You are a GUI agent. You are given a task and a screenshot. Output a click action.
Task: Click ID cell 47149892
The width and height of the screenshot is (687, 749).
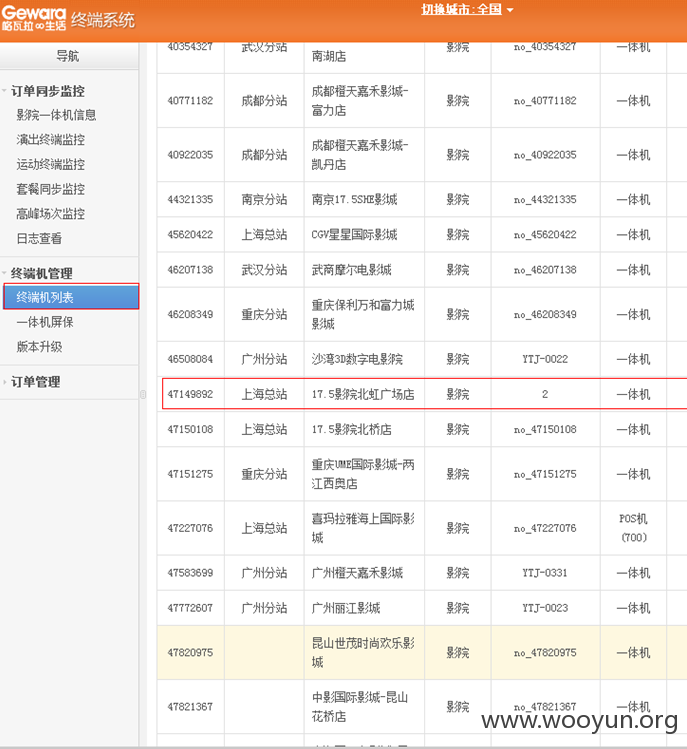[190, 394]
